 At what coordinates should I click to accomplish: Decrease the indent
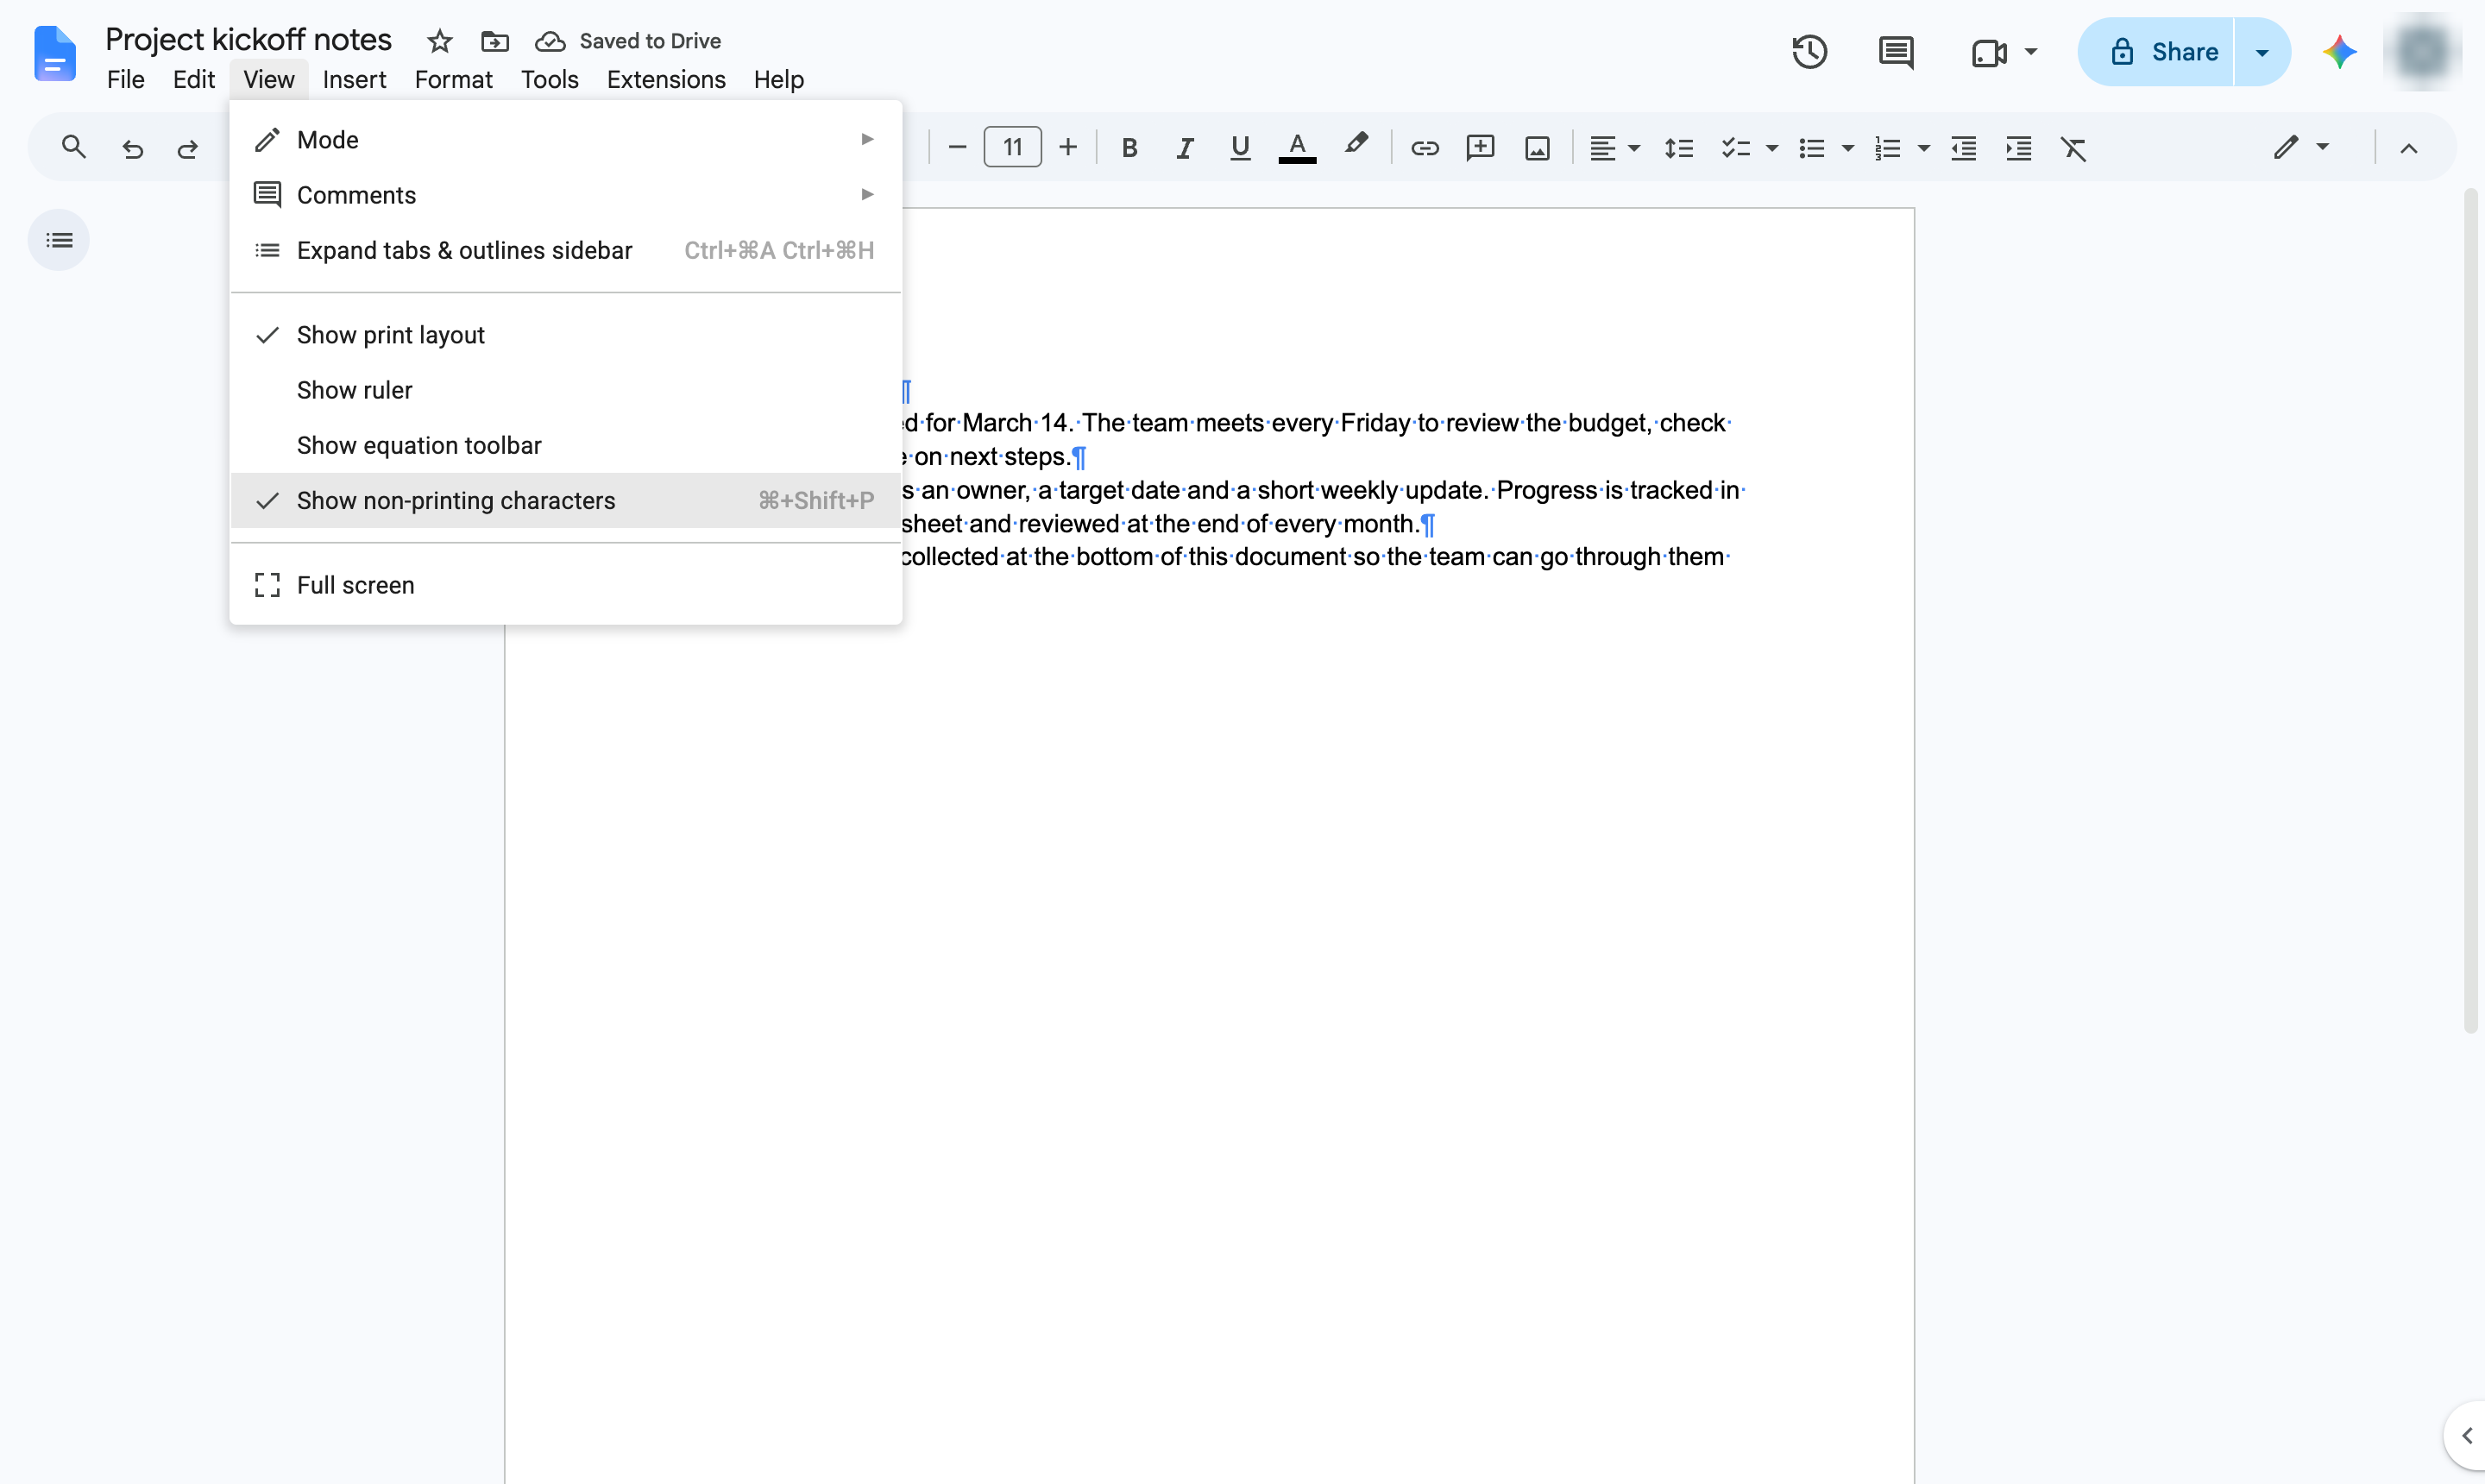click(x=1963, y=148)
